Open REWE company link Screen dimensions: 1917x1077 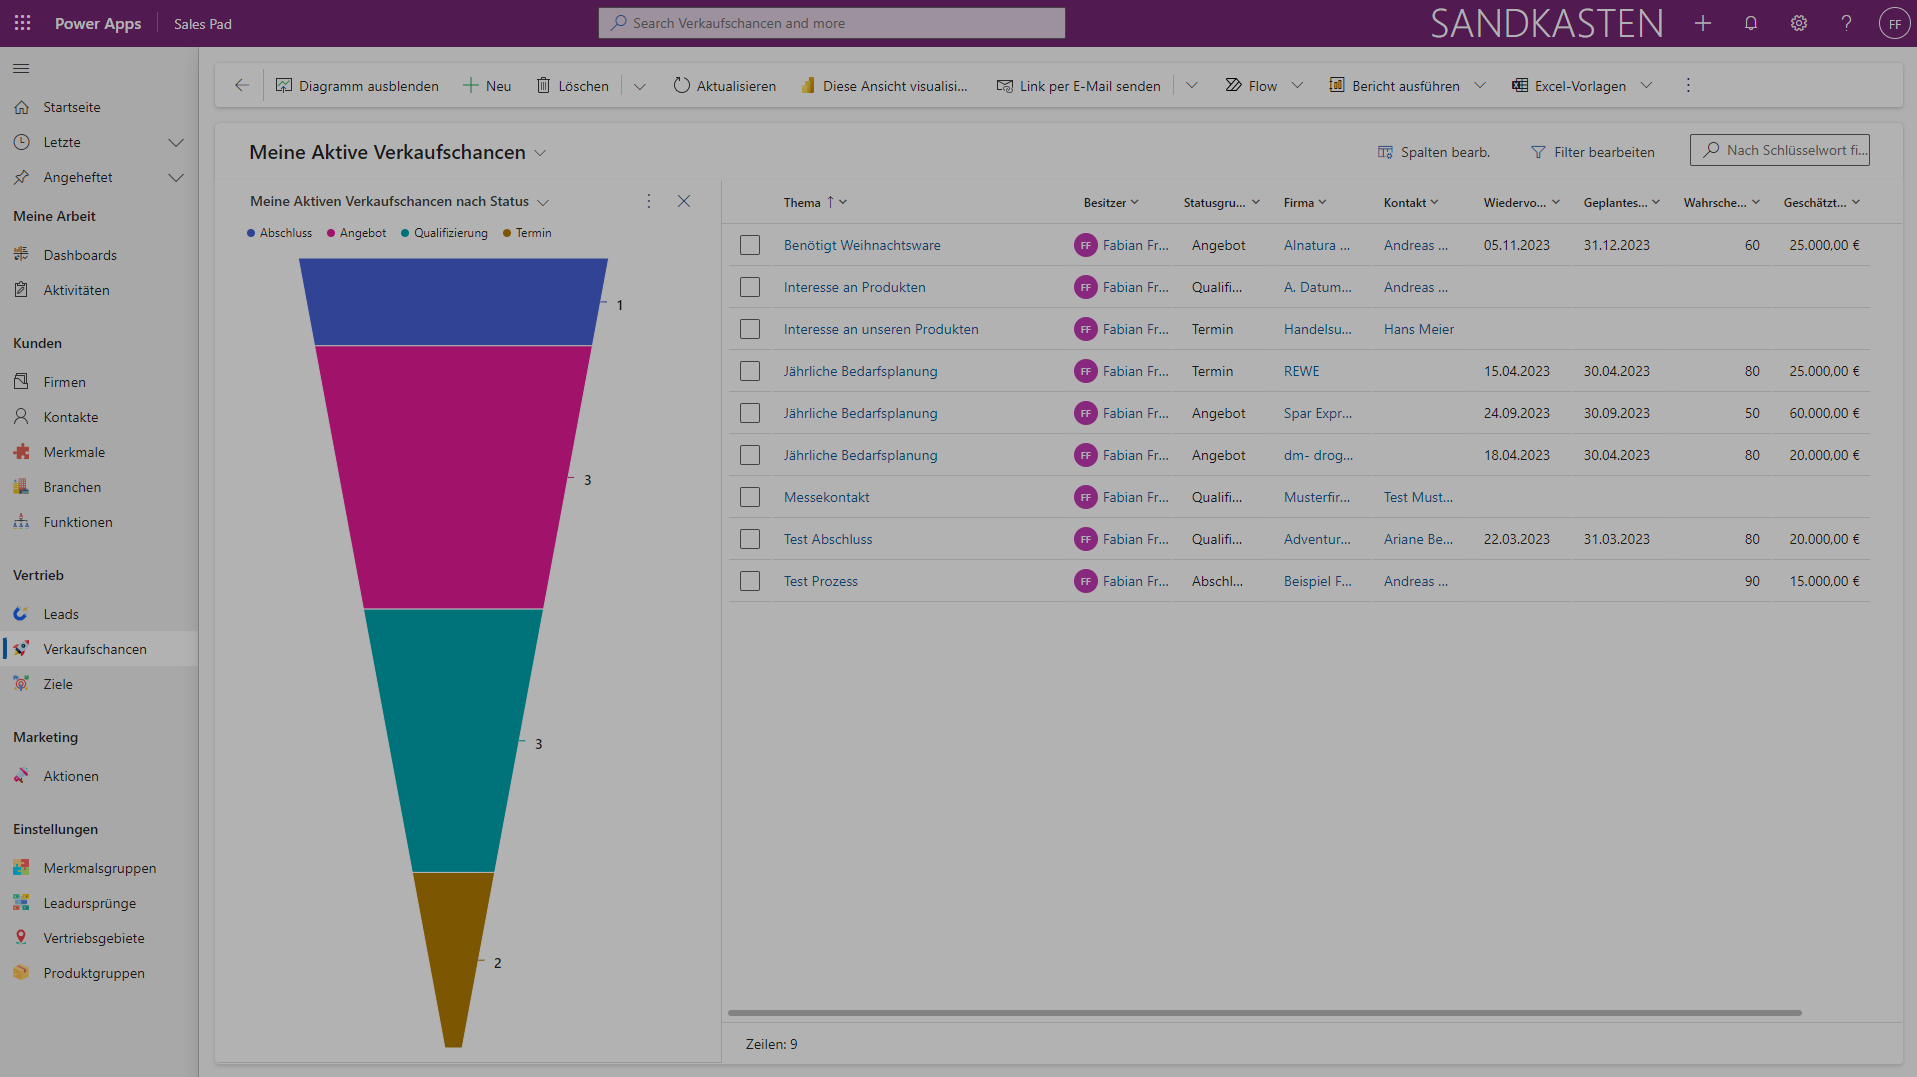click(1301, 371)
